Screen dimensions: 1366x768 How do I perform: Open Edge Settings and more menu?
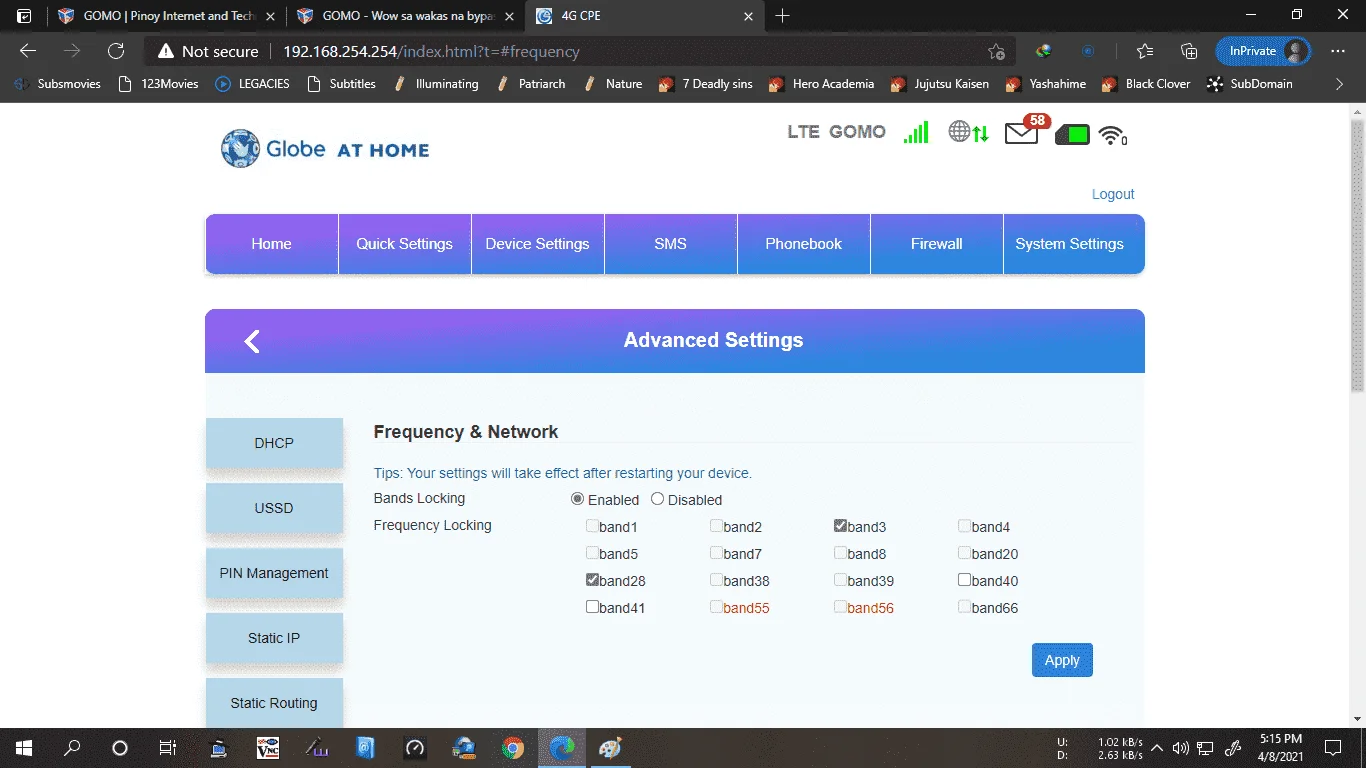1338,51
